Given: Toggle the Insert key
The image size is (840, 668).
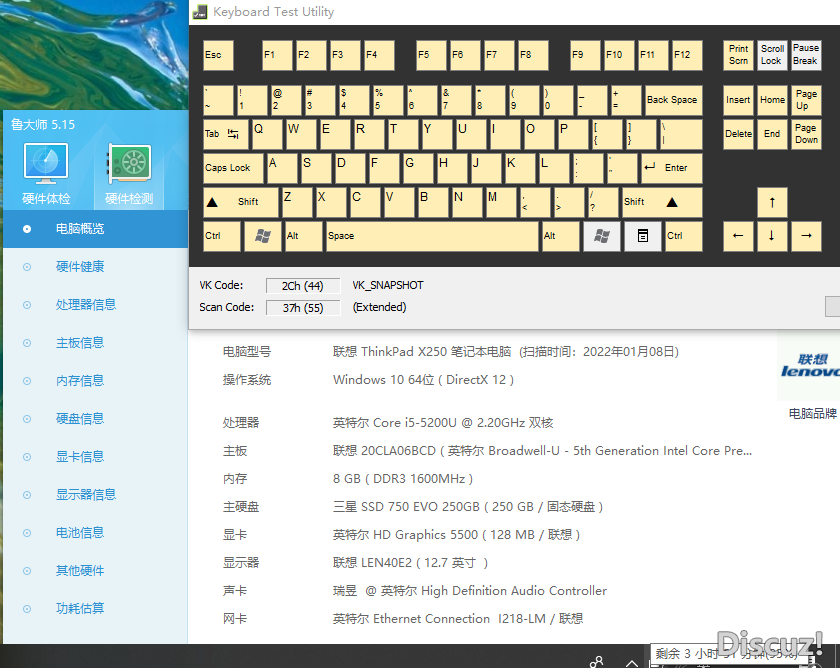Looking at the screenshot, I should (738, 100).
